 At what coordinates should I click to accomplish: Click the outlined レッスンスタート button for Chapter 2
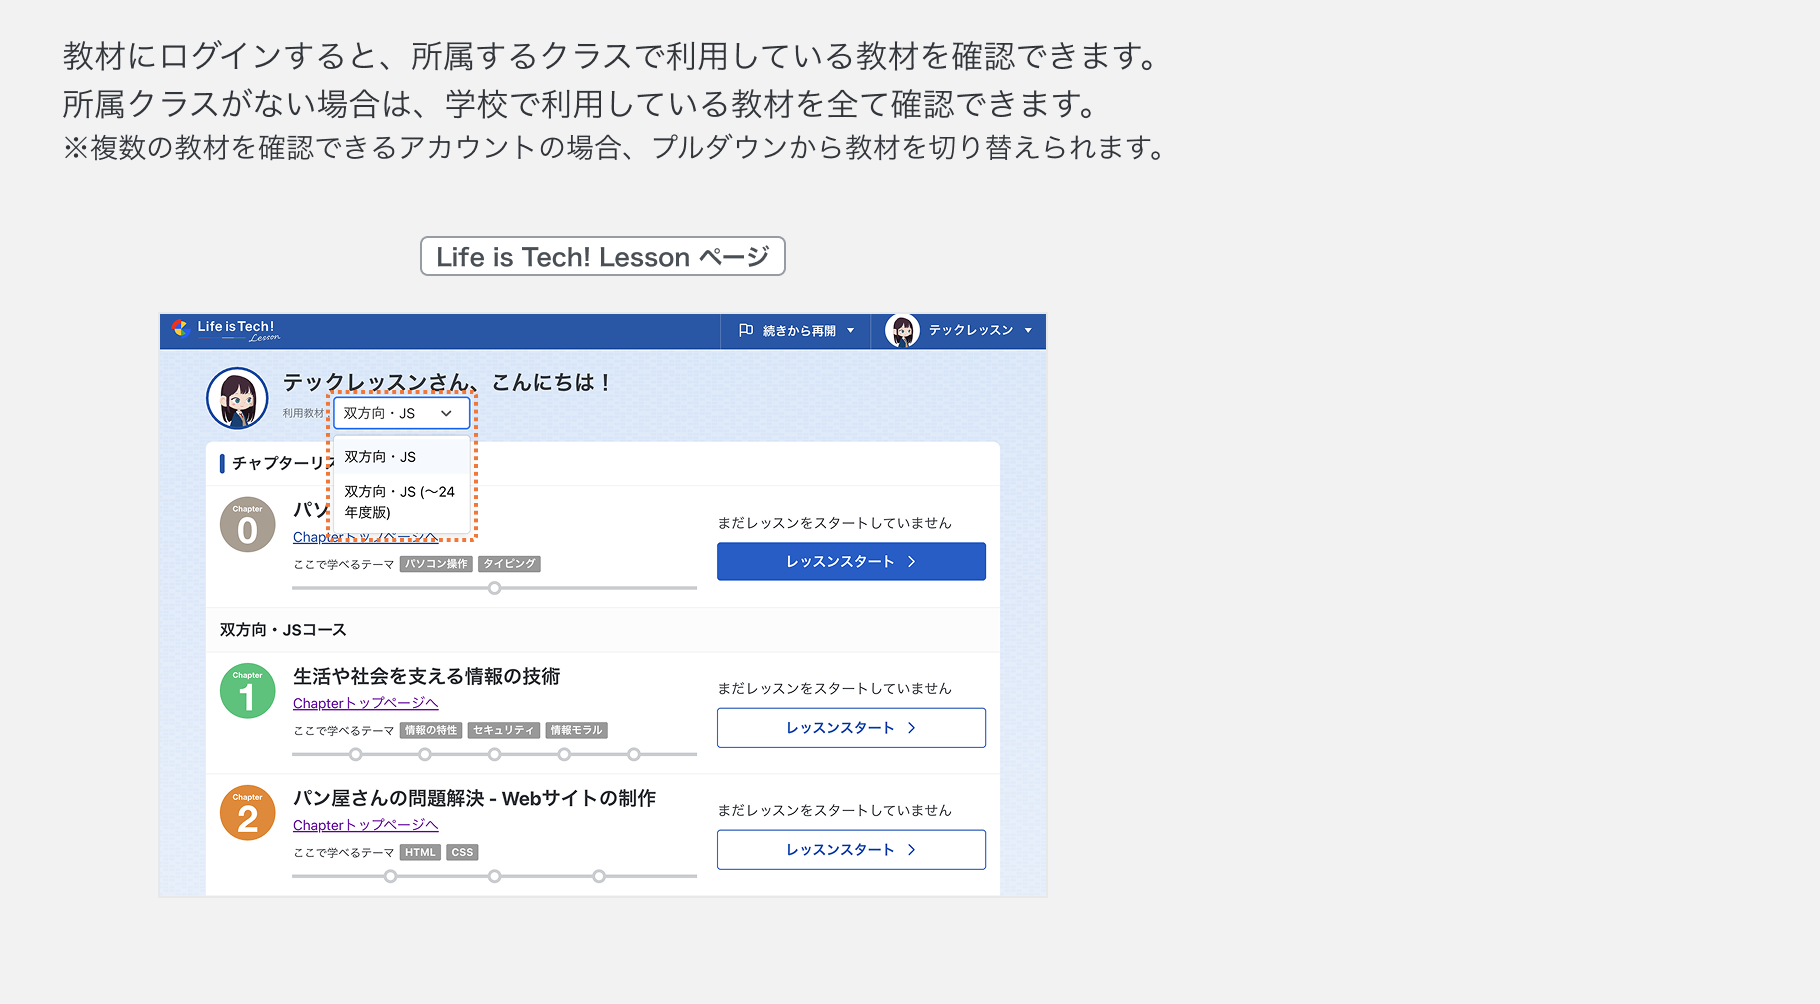click(x=850, y=849)
